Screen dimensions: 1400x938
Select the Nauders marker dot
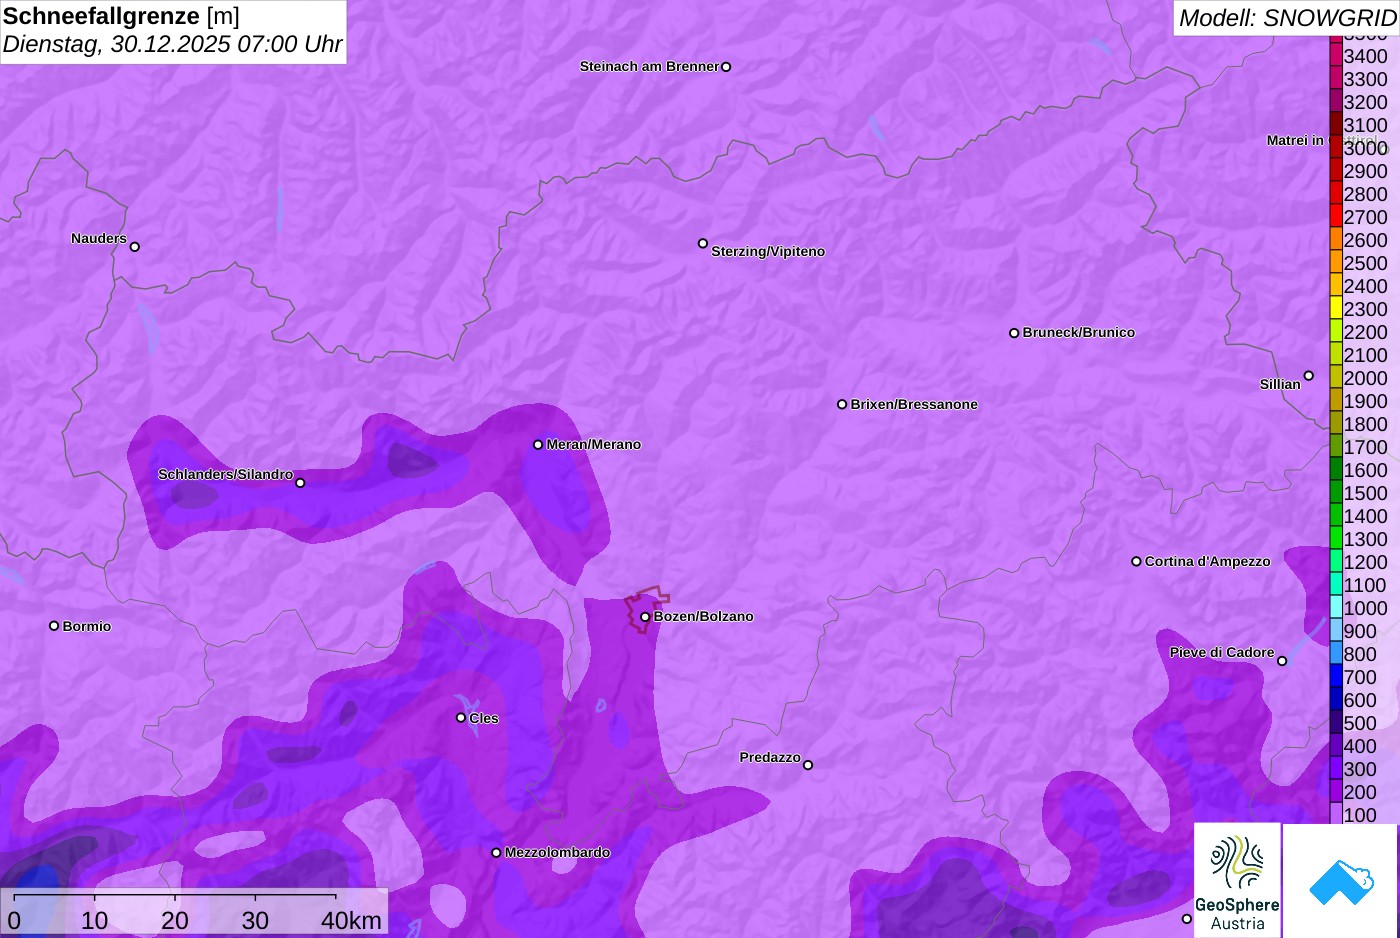point(135,247)
